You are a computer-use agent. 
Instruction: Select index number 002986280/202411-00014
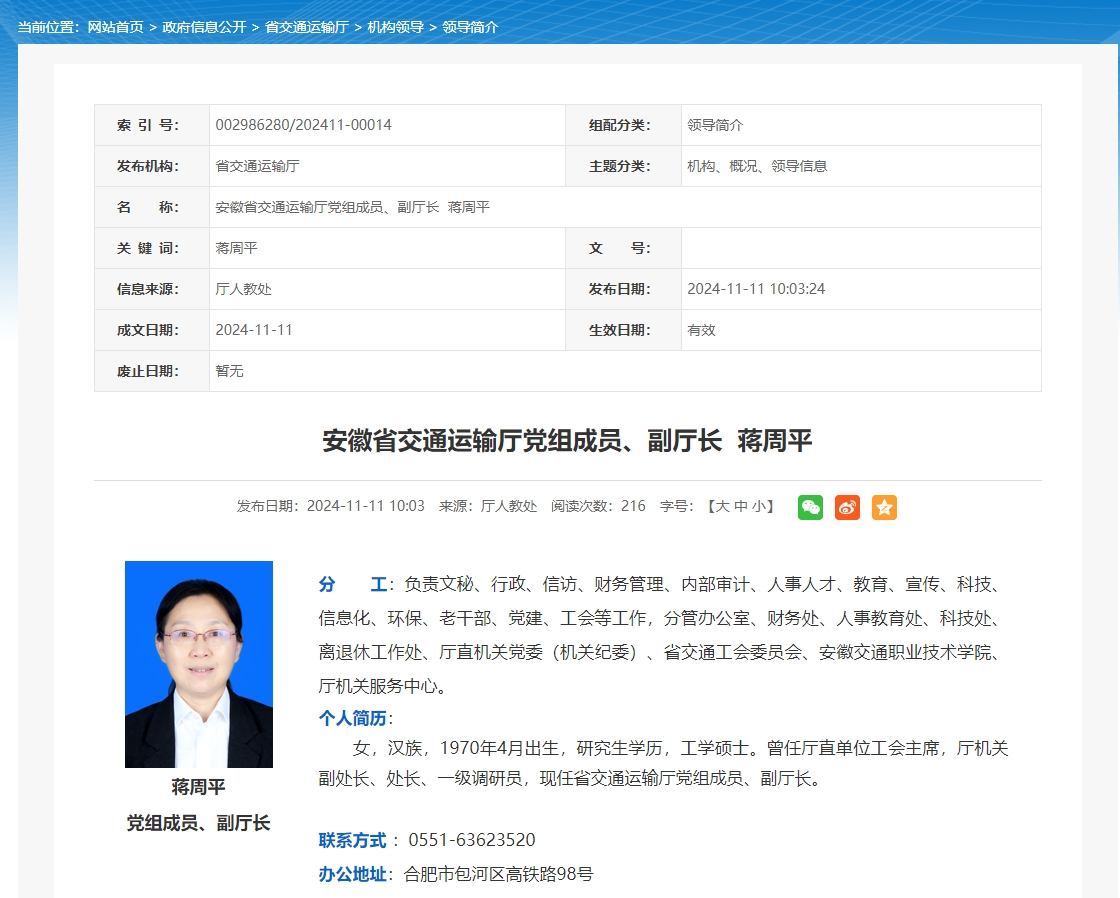[x=304, y=125]
